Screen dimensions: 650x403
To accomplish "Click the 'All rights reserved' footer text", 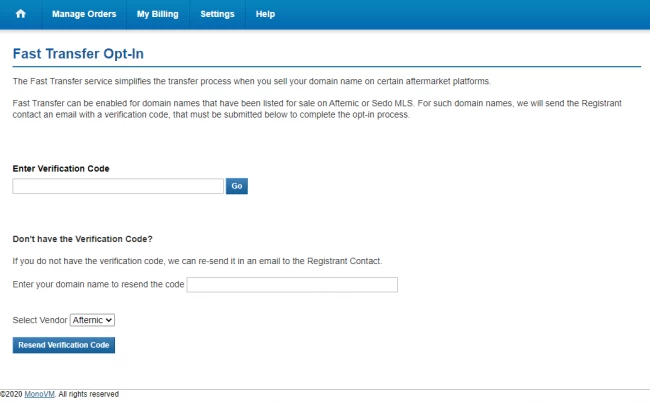I will coord(88,394).
